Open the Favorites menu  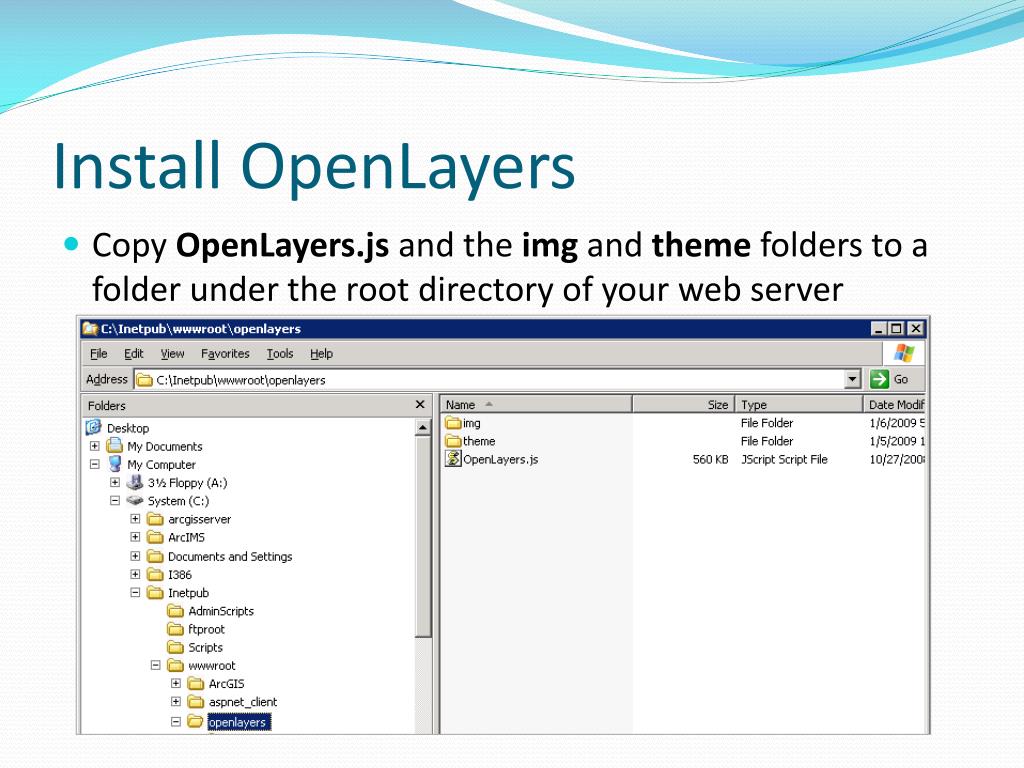(x=225, y=353)
